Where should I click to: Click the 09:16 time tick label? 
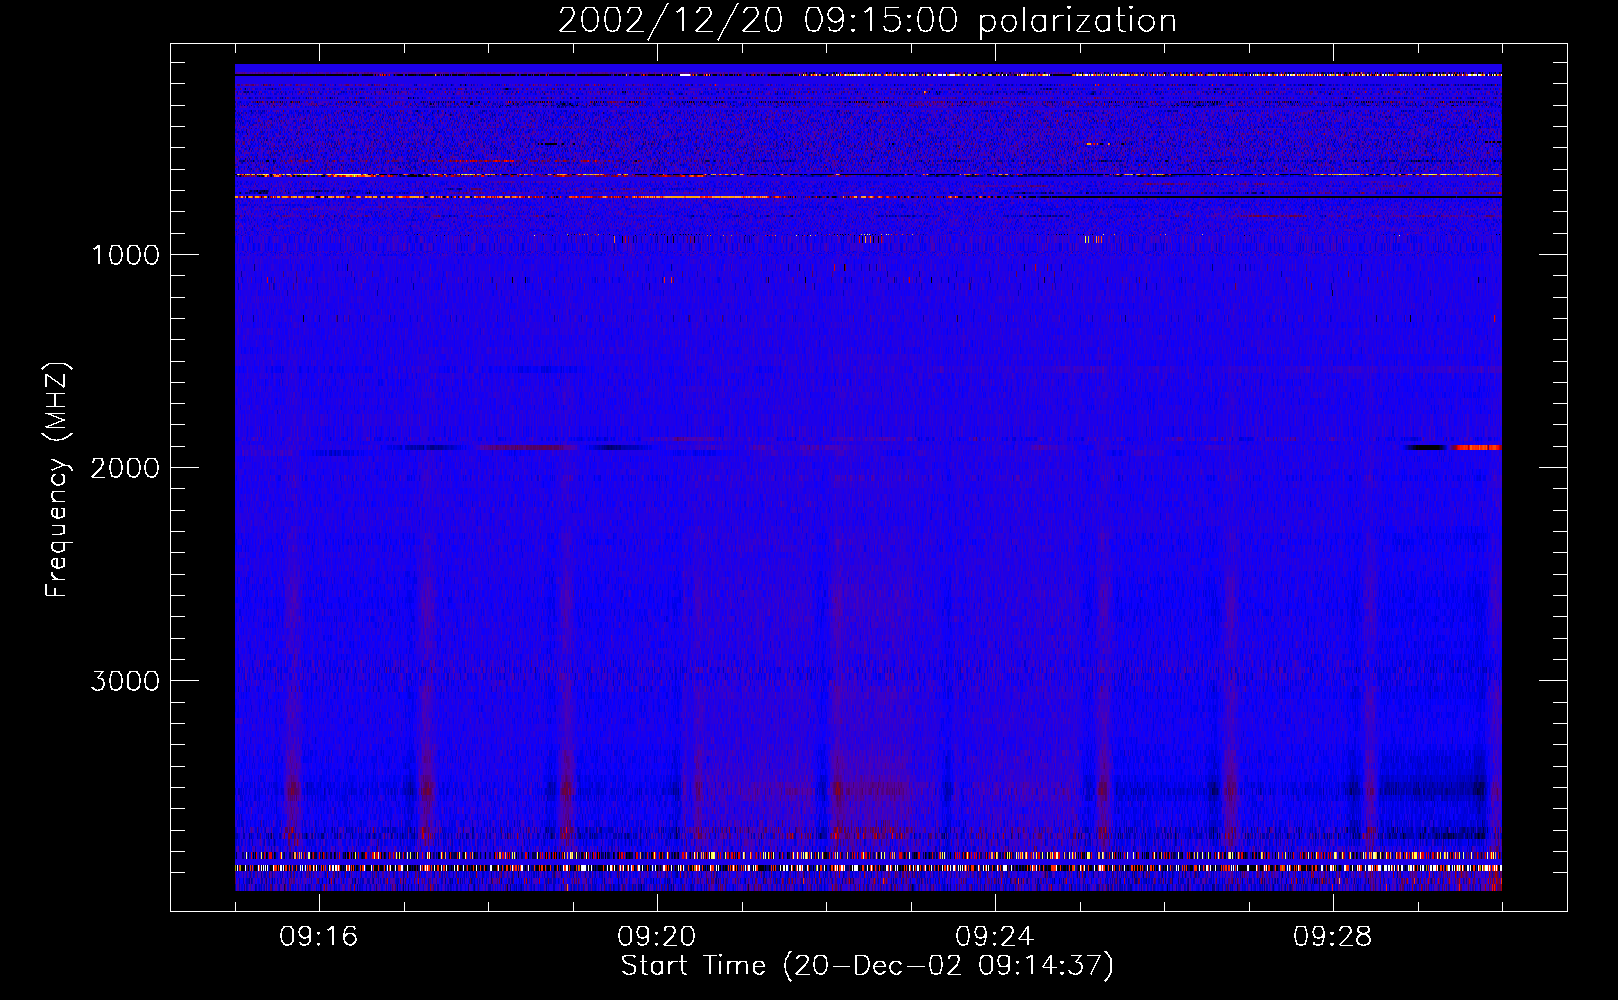click(319, 937)
